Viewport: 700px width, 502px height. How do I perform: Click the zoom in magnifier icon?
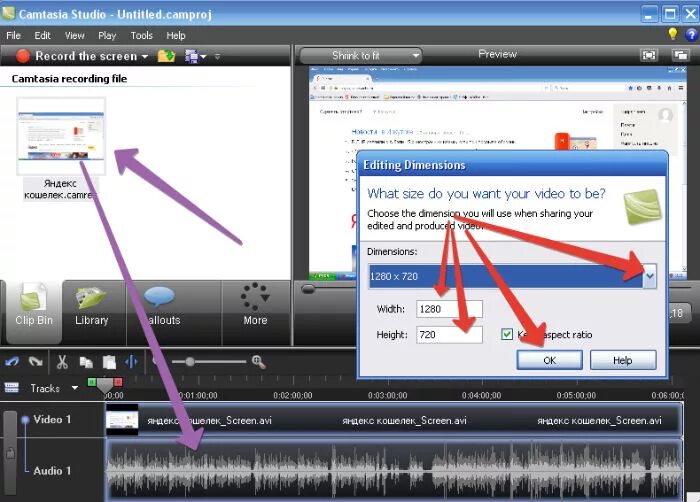click(259, 362)
